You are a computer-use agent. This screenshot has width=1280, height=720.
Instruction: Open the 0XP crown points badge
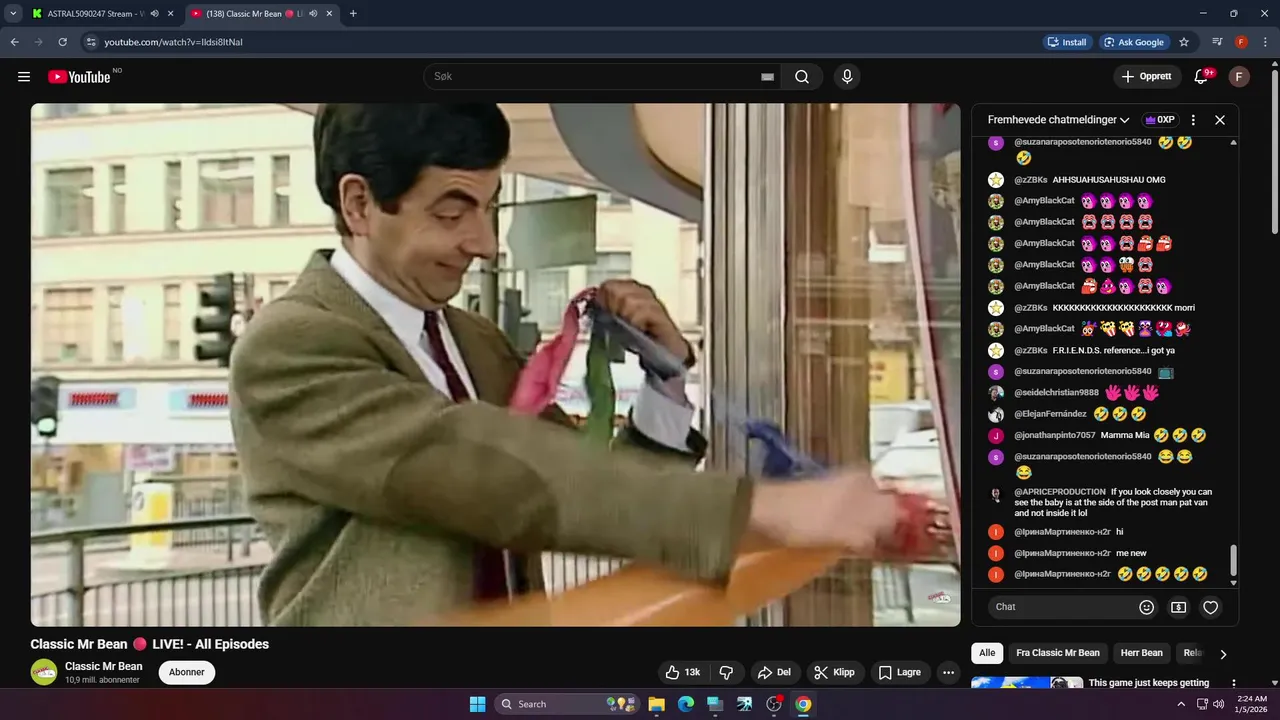1160,120
